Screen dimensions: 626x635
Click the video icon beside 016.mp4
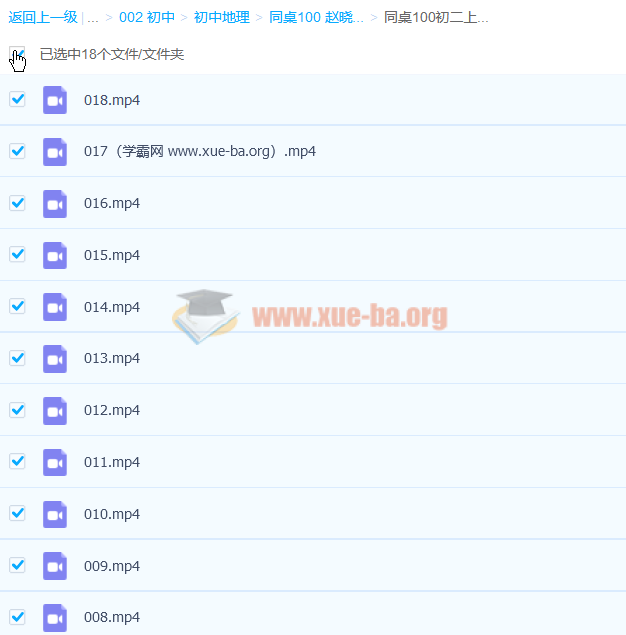pos(55,203)
